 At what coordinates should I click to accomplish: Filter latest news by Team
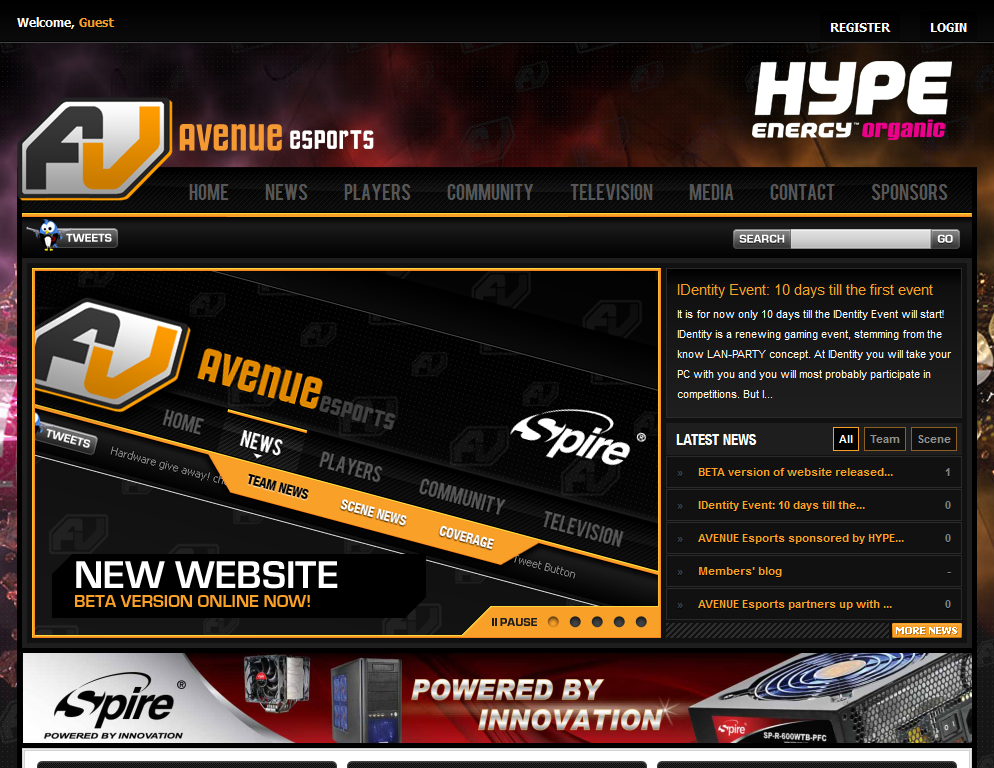pos(884,439)
